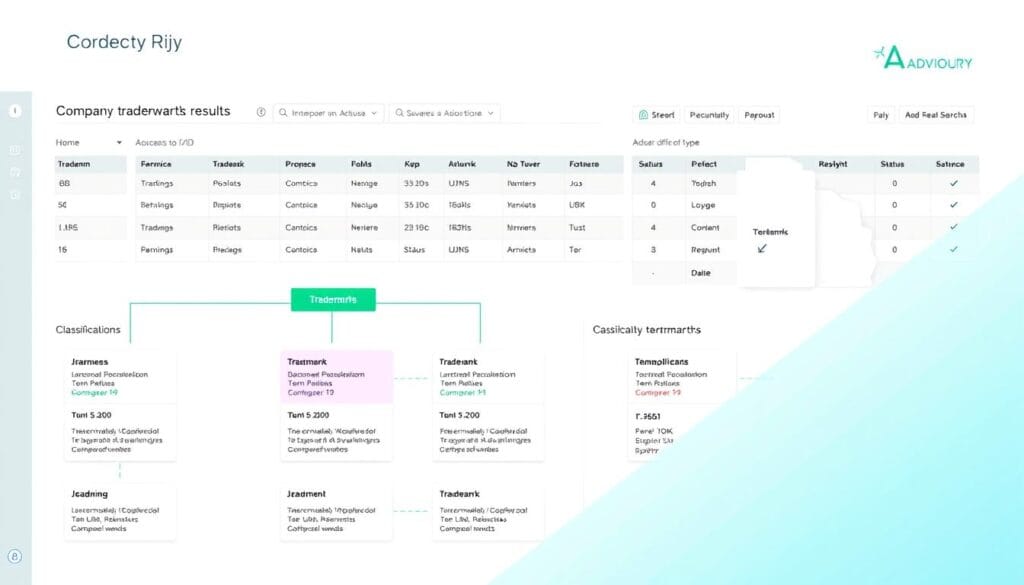Click the 'Regunt' cell
Screen dimensions: 1024x585
pos(706,249)
